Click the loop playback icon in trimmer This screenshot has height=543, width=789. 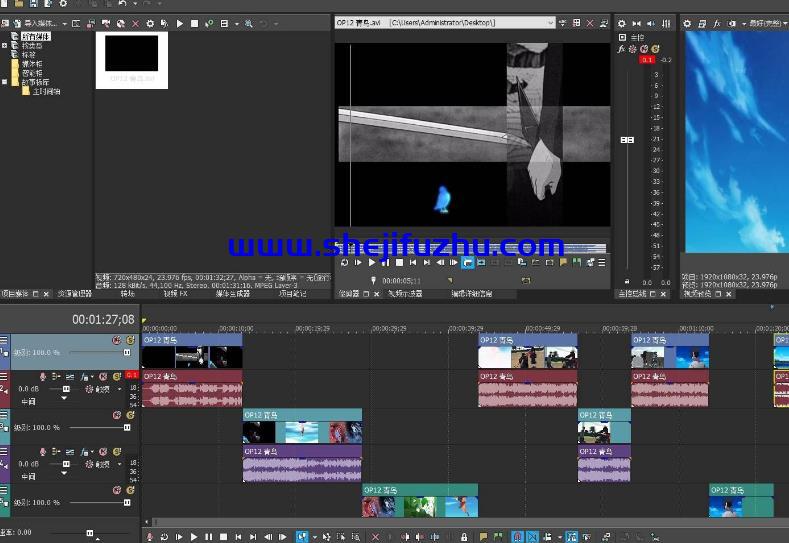(x=345, y=262)
